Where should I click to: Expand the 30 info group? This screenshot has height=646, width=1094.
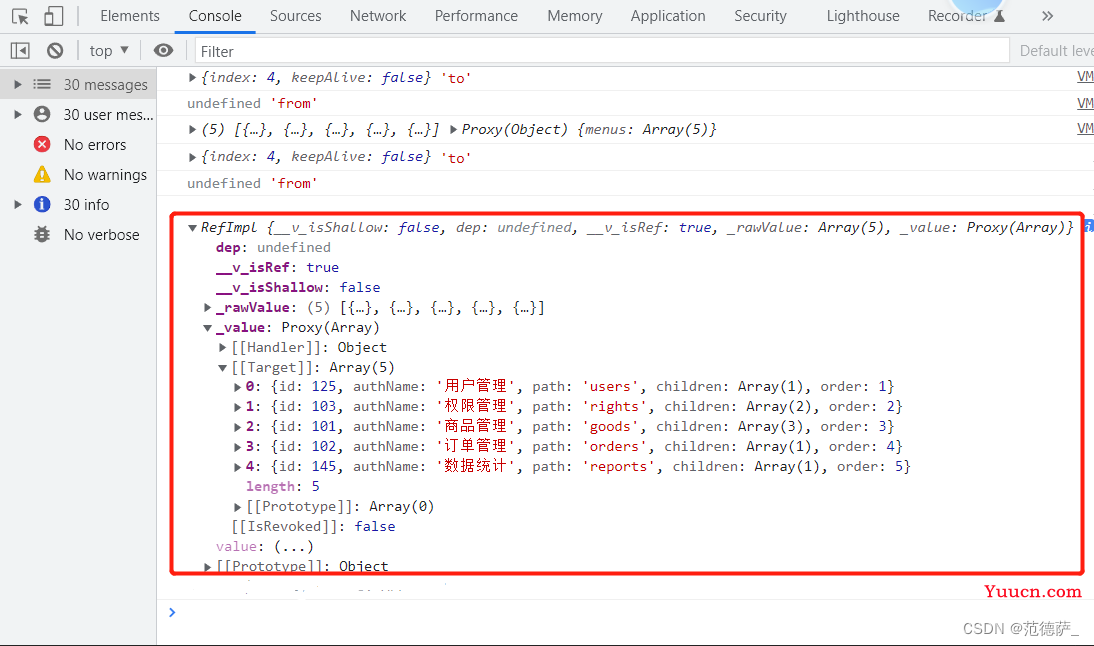pos(18,204)
